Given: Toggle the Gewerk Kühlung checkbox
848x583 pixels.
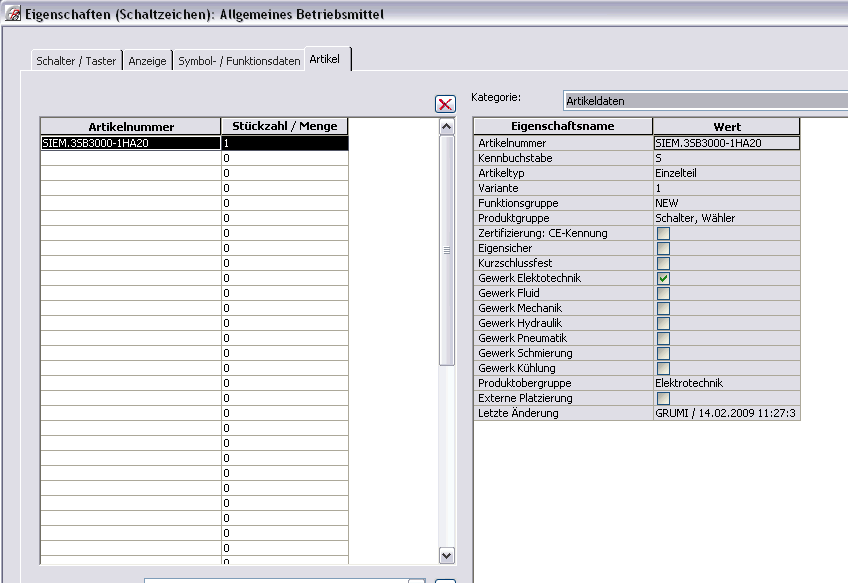Looking at the screenshot, I should coord(663,368).
